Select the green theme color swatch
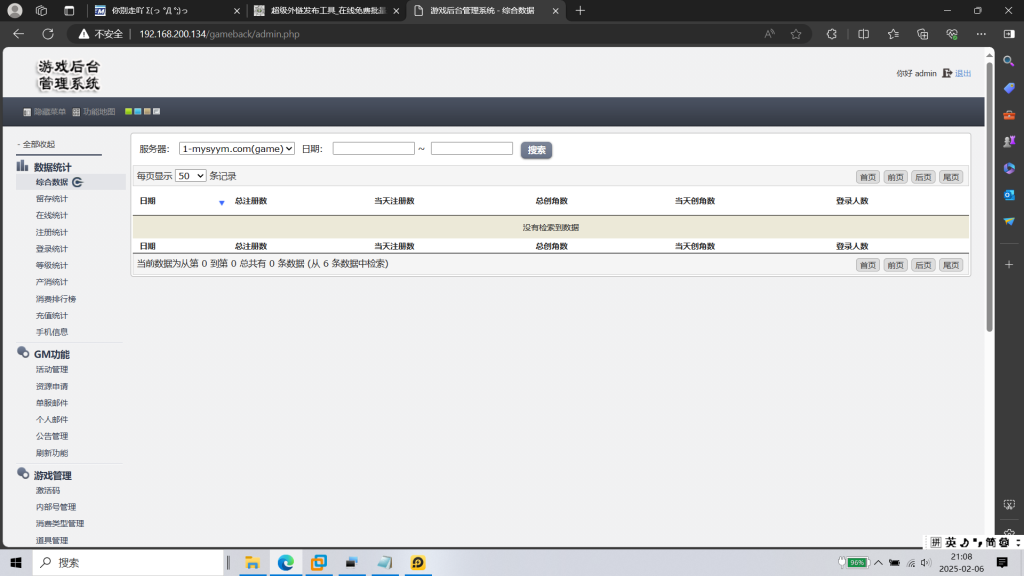The width and height of the screenshot is (1024, 576). coord(128,111)
